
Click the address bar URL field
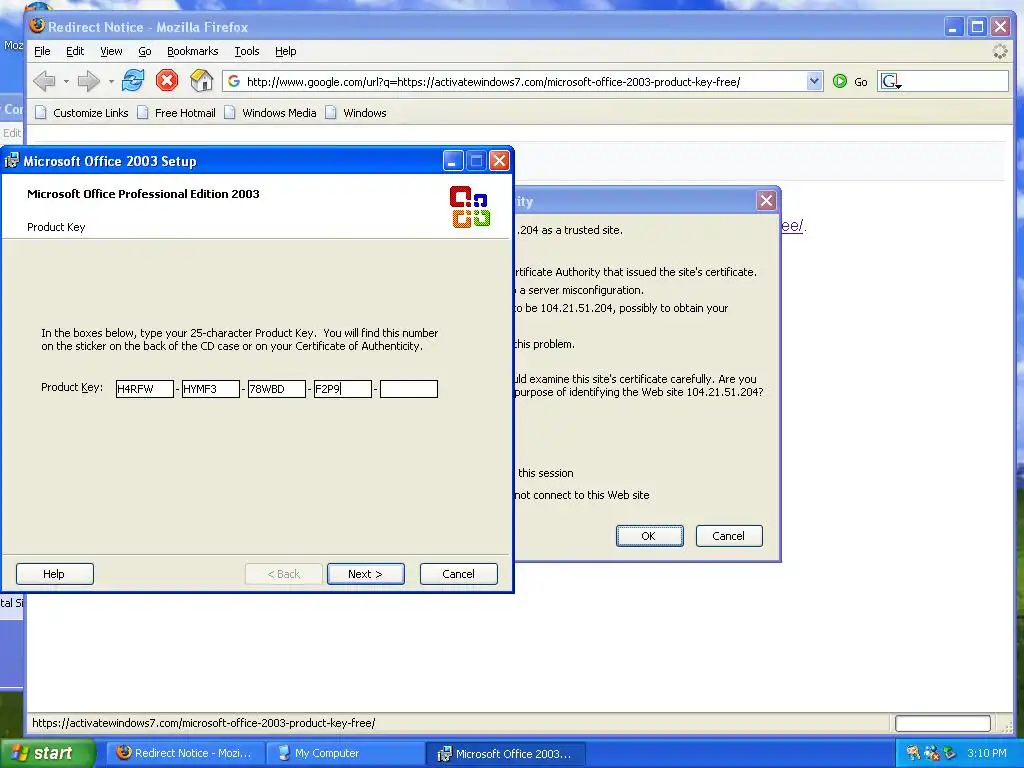(522, 82)
